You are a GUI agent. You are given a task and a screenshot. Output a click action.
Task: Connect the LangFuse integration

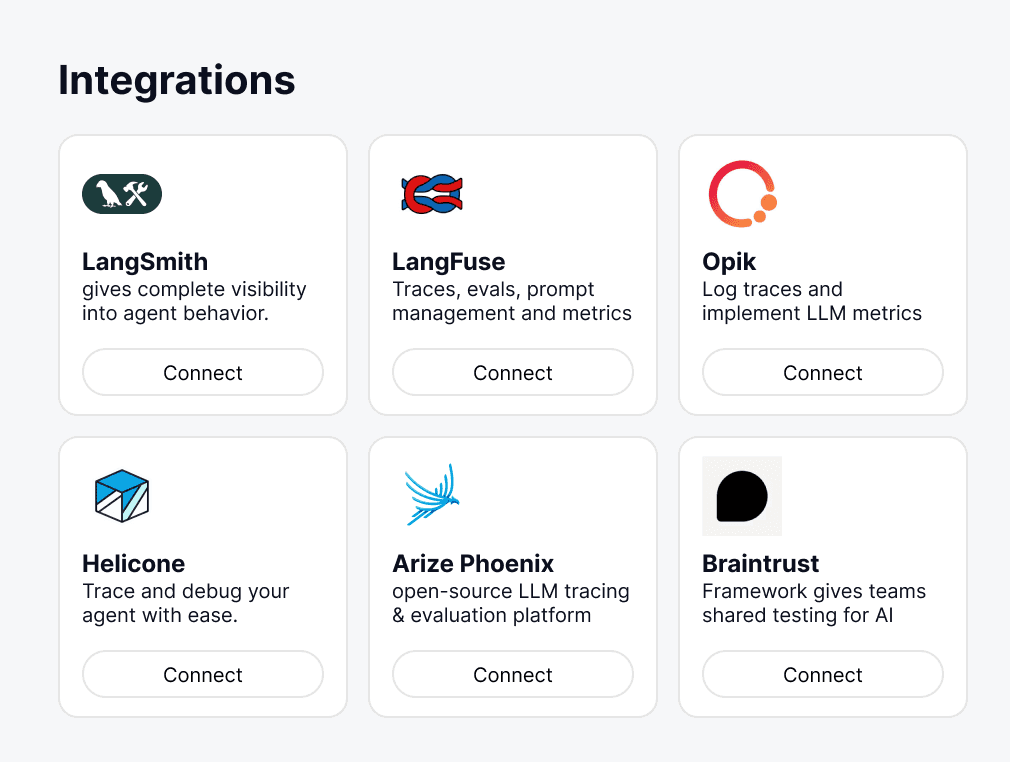(513, 373)
